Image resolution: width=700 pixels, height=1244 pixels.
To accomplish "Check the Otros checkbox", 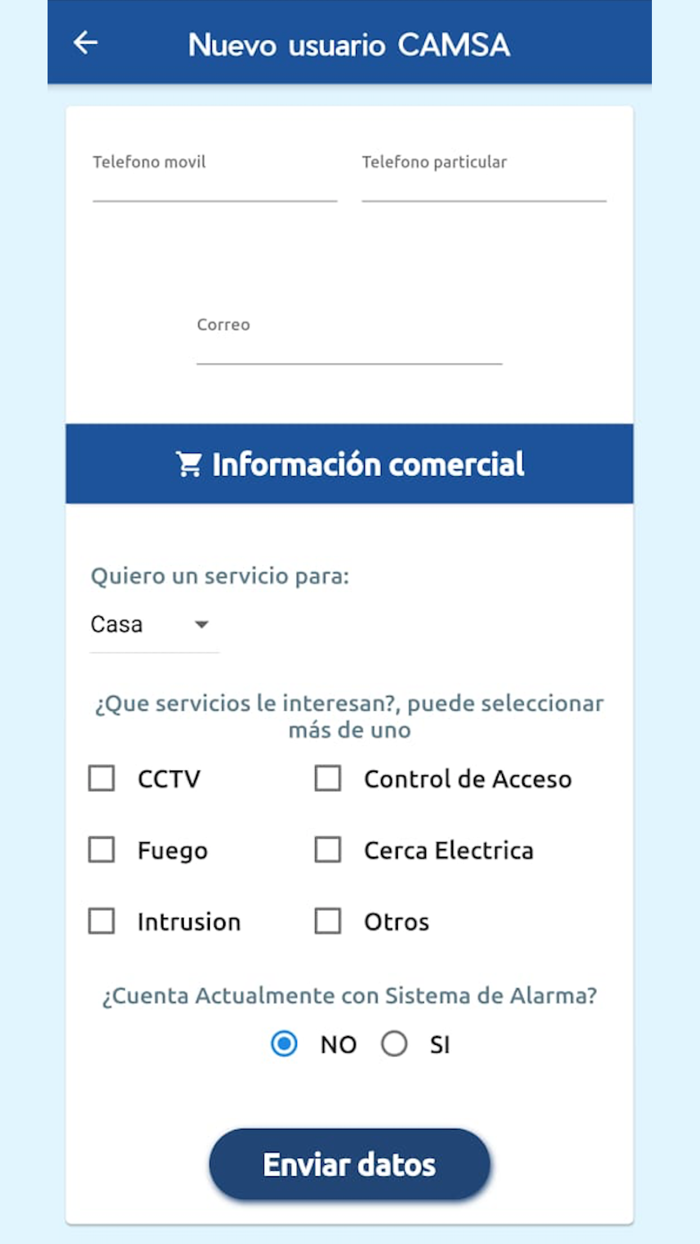I will (x=328, y=921).
